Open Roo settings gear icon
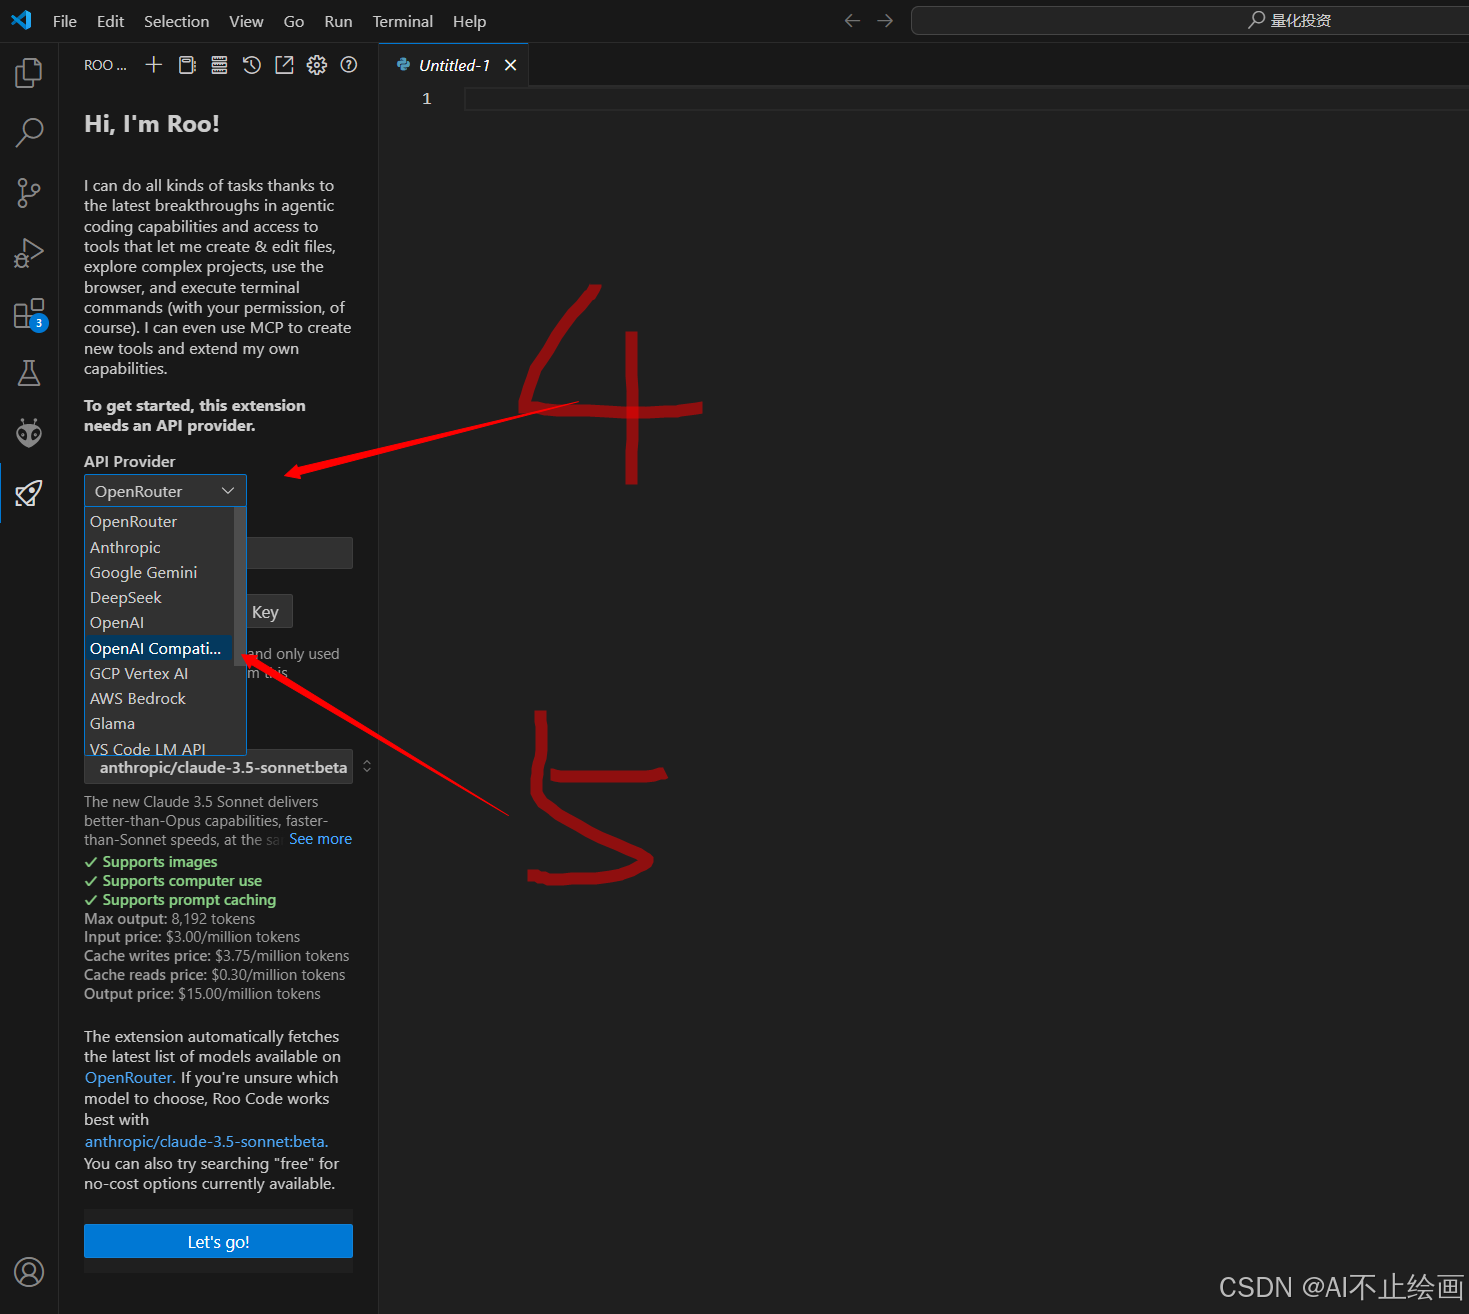The width and height of the screenshot is (1469, 1314). pyautogui.click(x=317, y=65)
